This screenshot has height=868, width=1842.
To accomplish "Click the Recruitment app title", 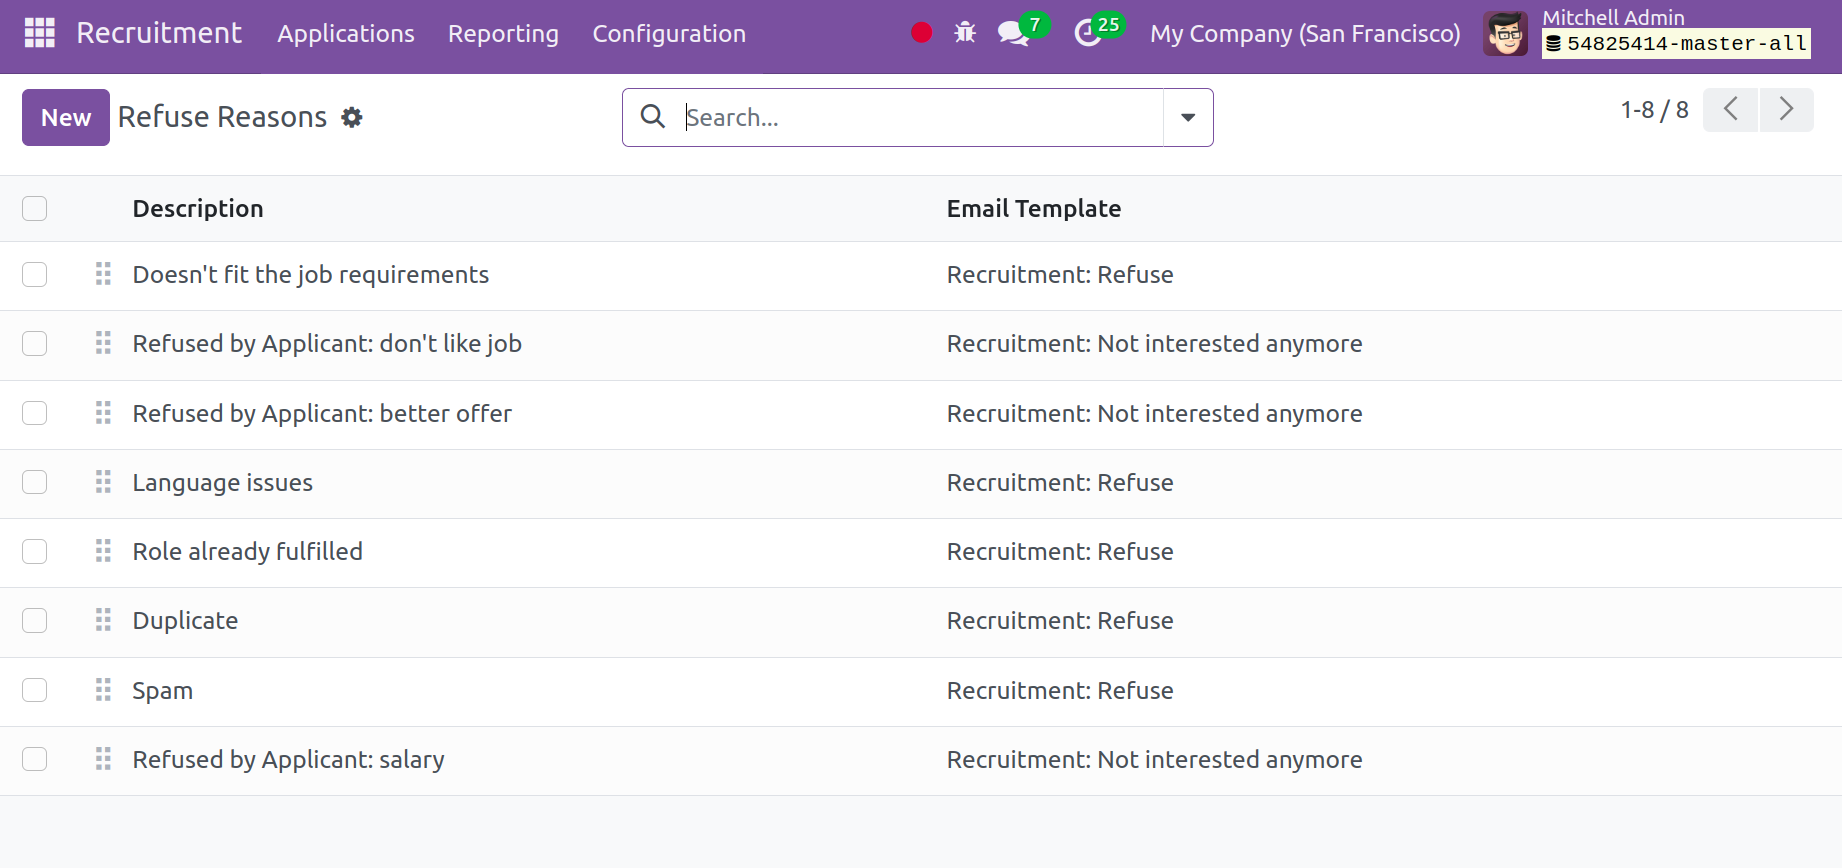I will (x=159, y=33).
